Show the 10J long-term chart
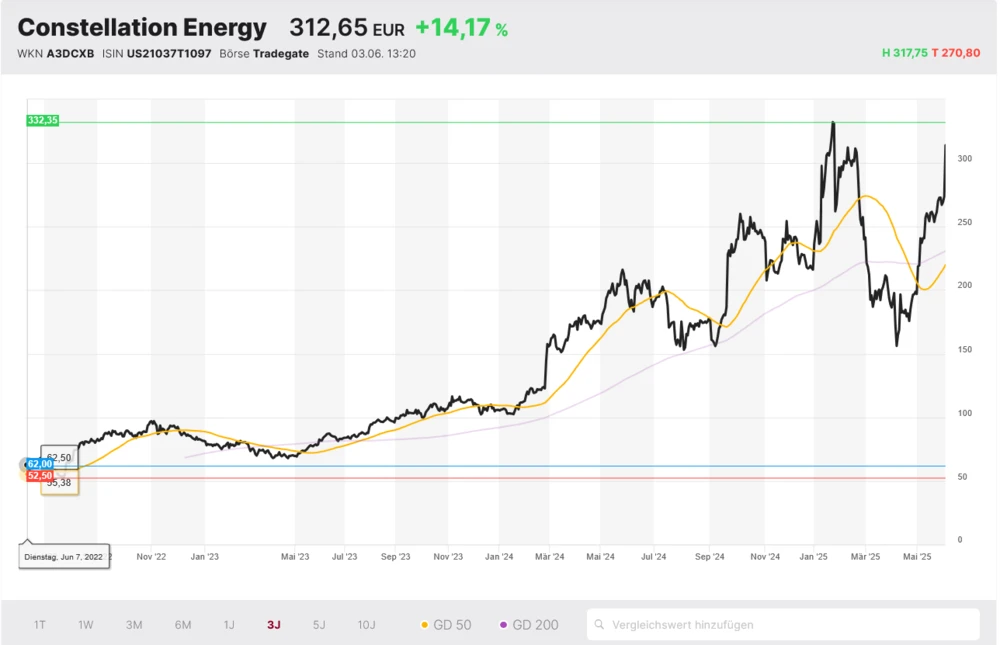 (367, 624)
